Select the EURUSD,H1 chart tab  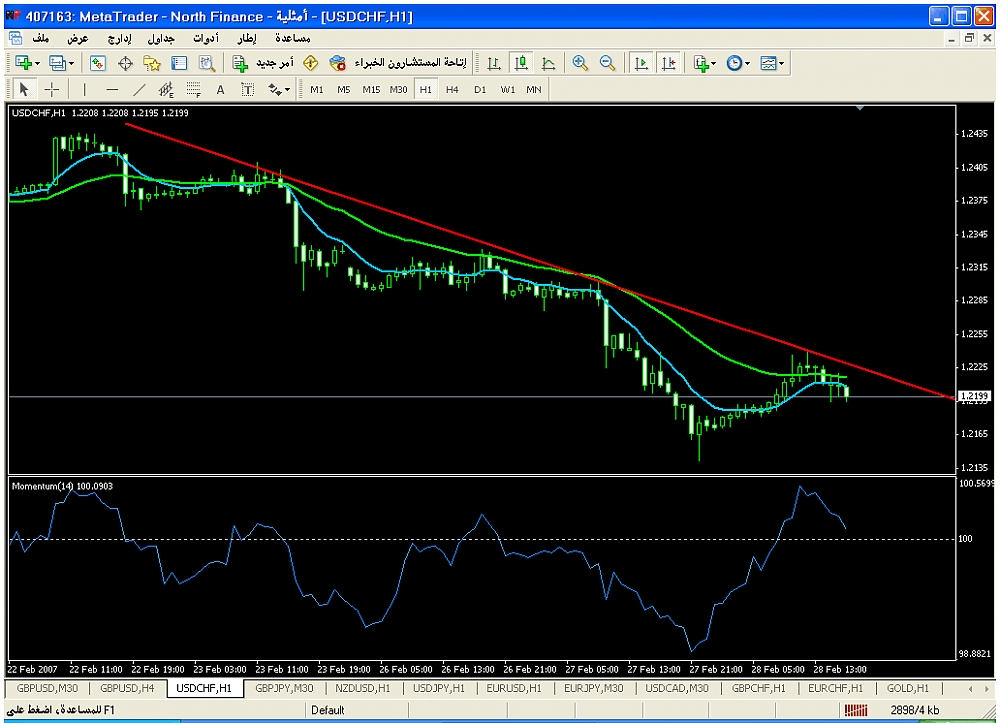513,688
